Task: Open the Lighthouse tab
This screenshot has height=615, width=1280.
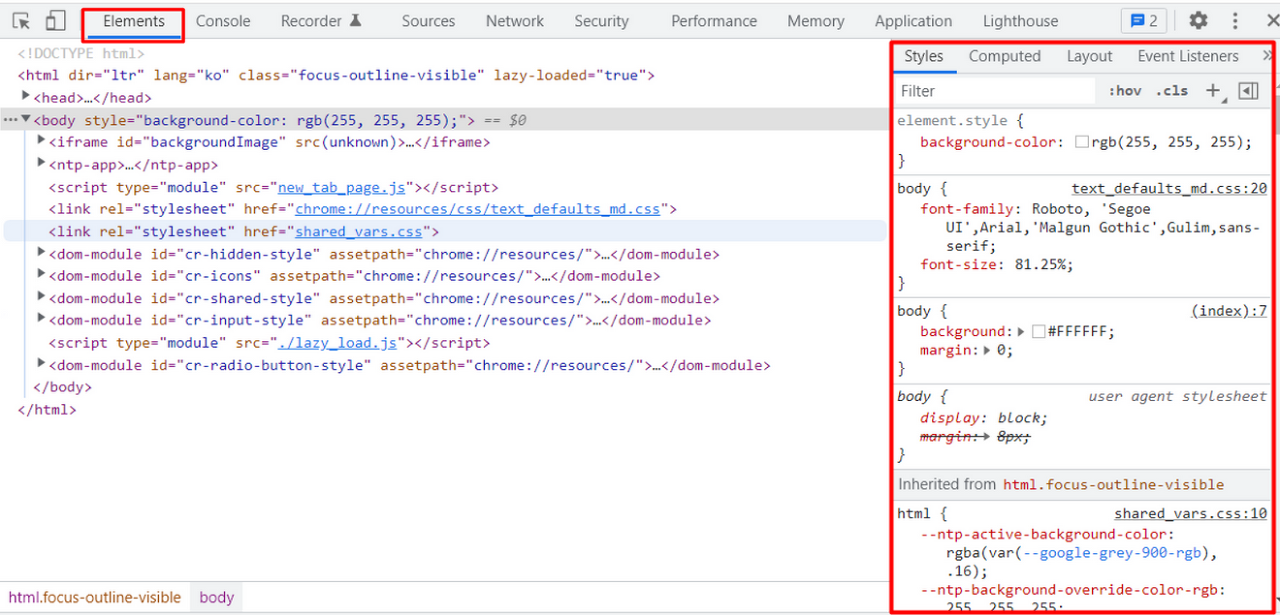Action: tap(1020, 21)
